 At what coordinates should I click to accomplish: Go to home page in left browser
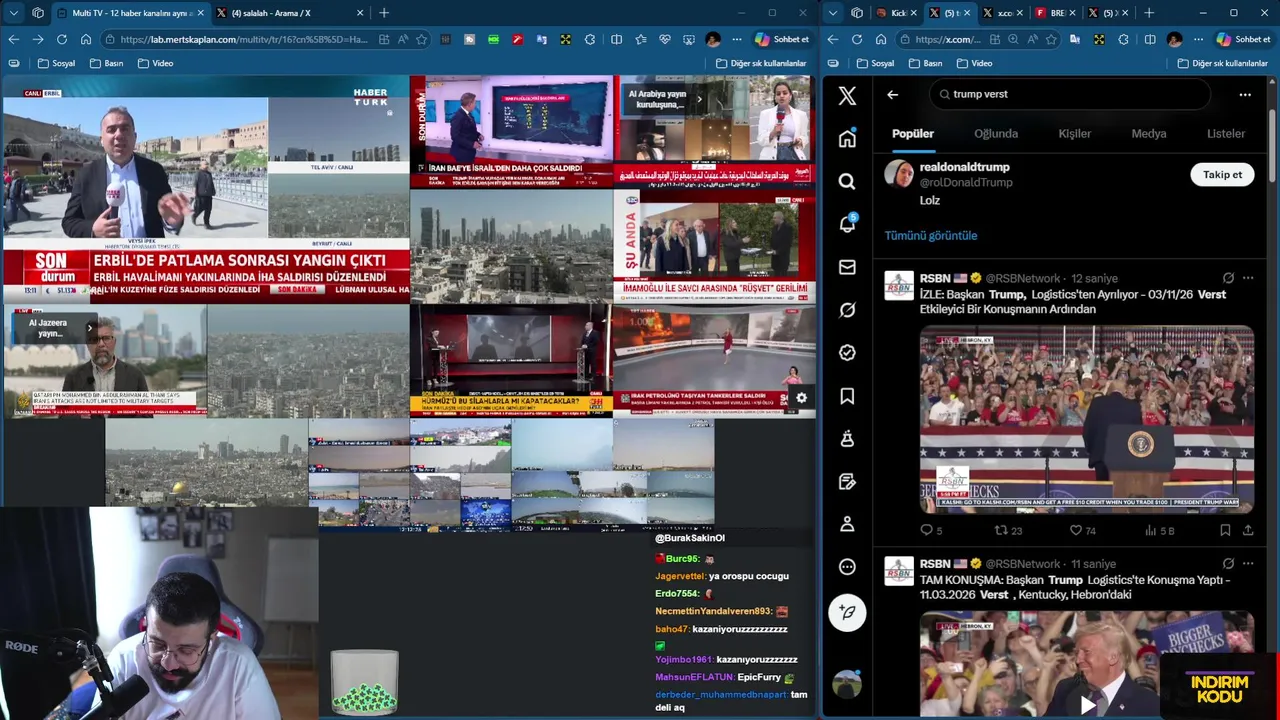(x=86, y=39)
